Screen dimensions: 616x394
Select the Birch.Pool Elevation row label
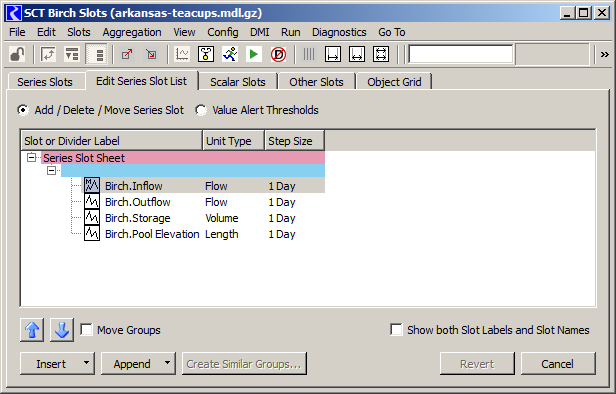click(x=152, y=234)
